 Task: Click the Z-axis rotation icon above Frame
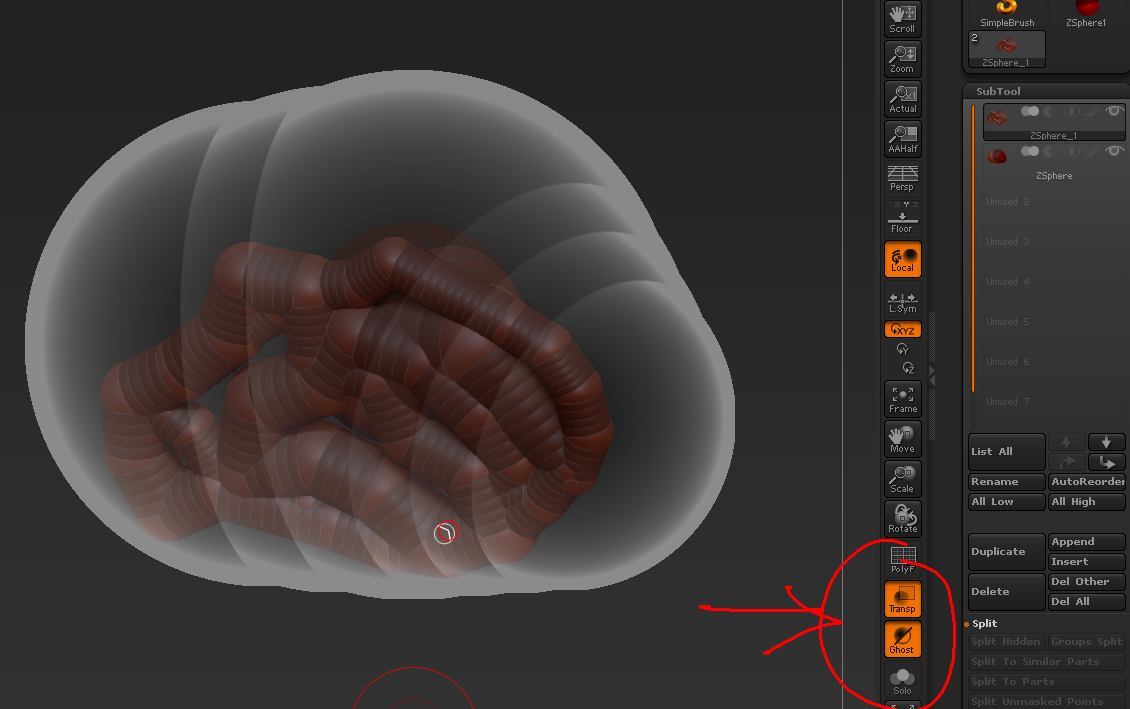coord(908,368)
